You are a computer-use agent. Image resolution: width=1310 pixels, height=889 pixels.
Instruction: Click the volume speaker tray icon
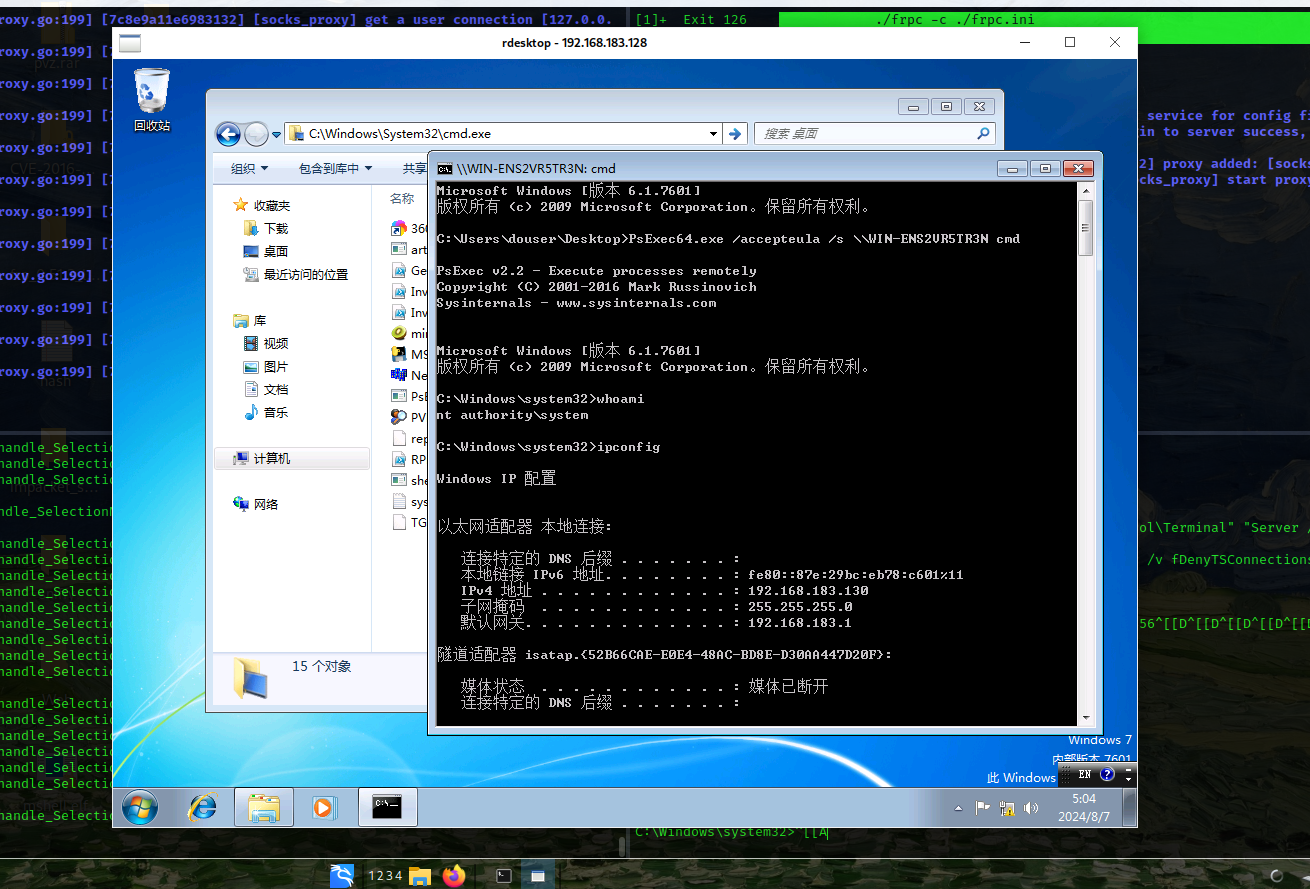tap(1031, 808)
